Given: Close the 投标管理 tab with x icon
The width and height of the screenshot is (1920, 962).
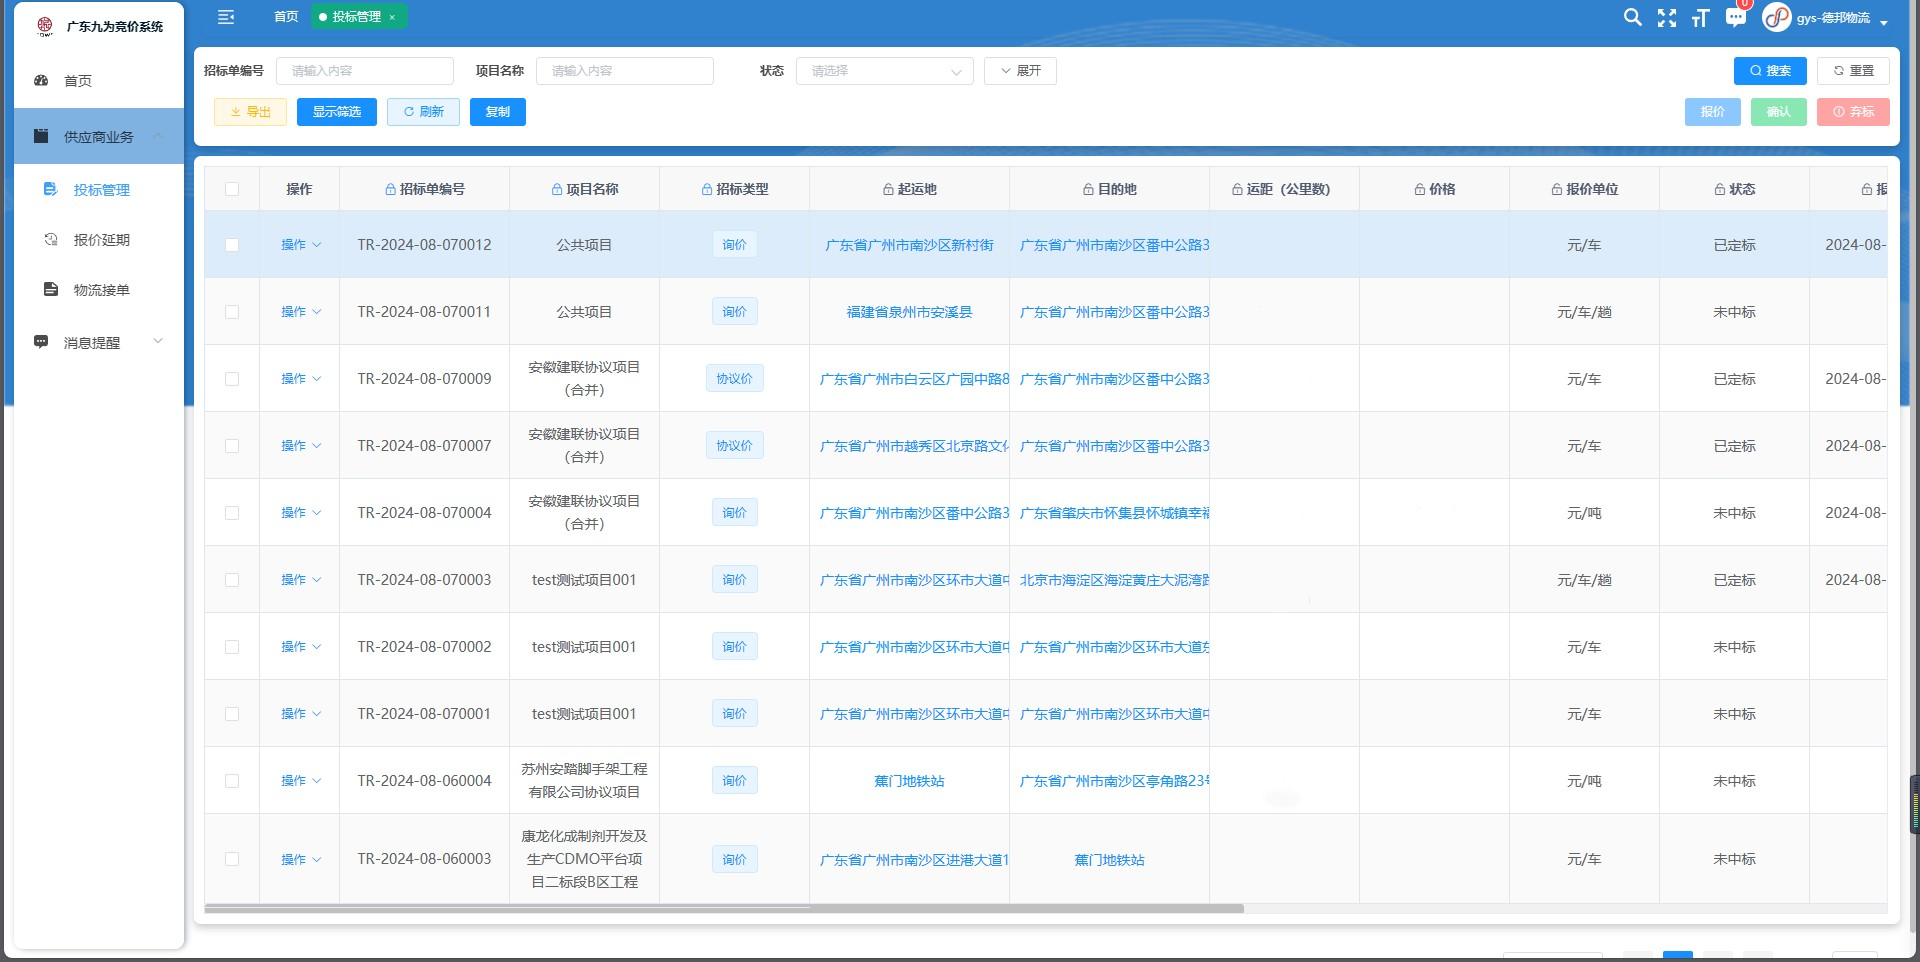Looking at the screenshot, I should [392, 17].
